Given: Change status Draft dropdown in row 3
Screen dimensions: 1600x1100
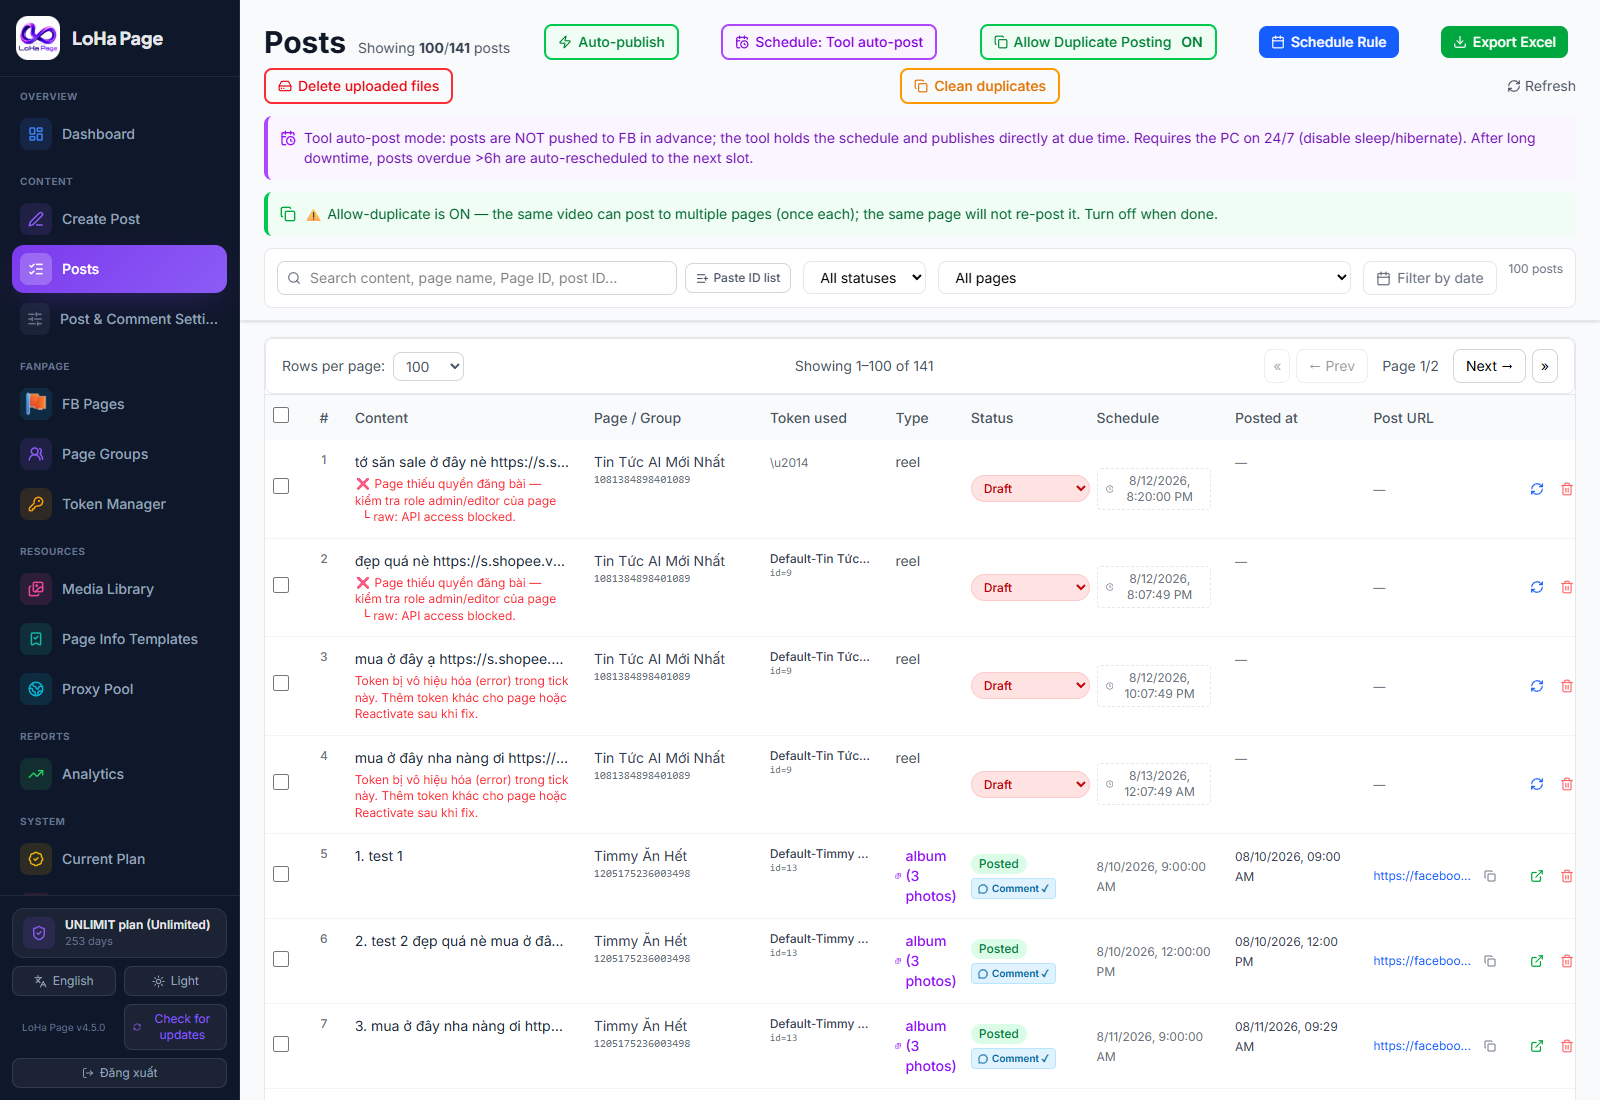Looking at the screenshot, I should coord(1030,686).
